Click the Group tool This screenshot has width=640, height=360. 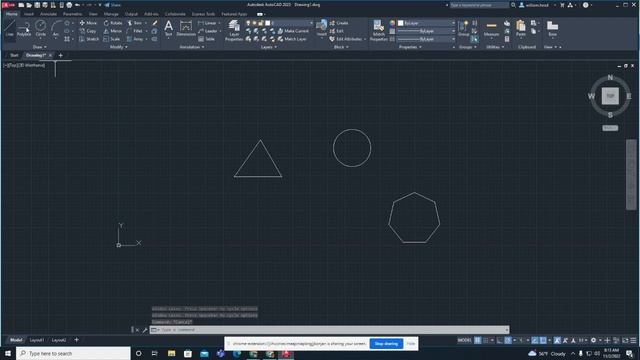463,29
